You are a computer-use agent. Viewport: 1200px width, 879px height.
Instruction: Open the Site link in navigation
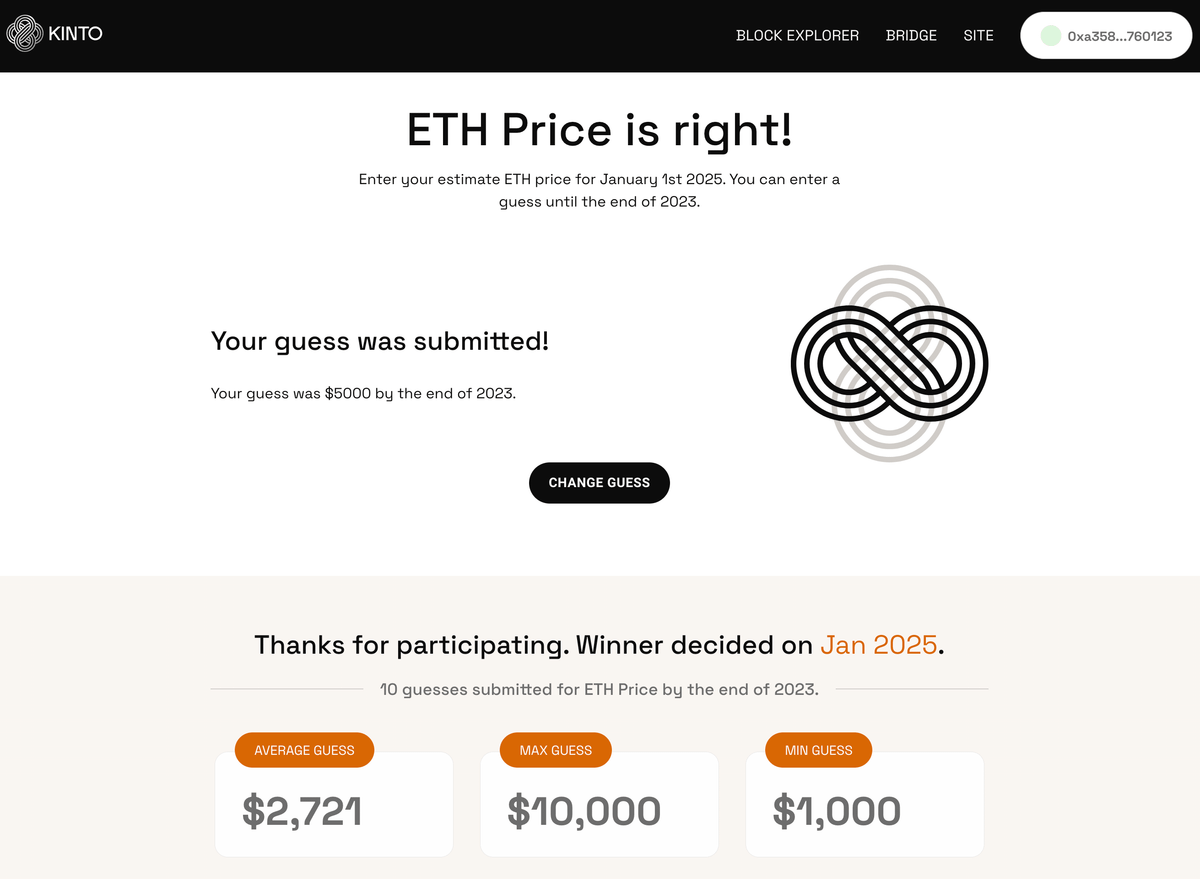pos(978,36)
